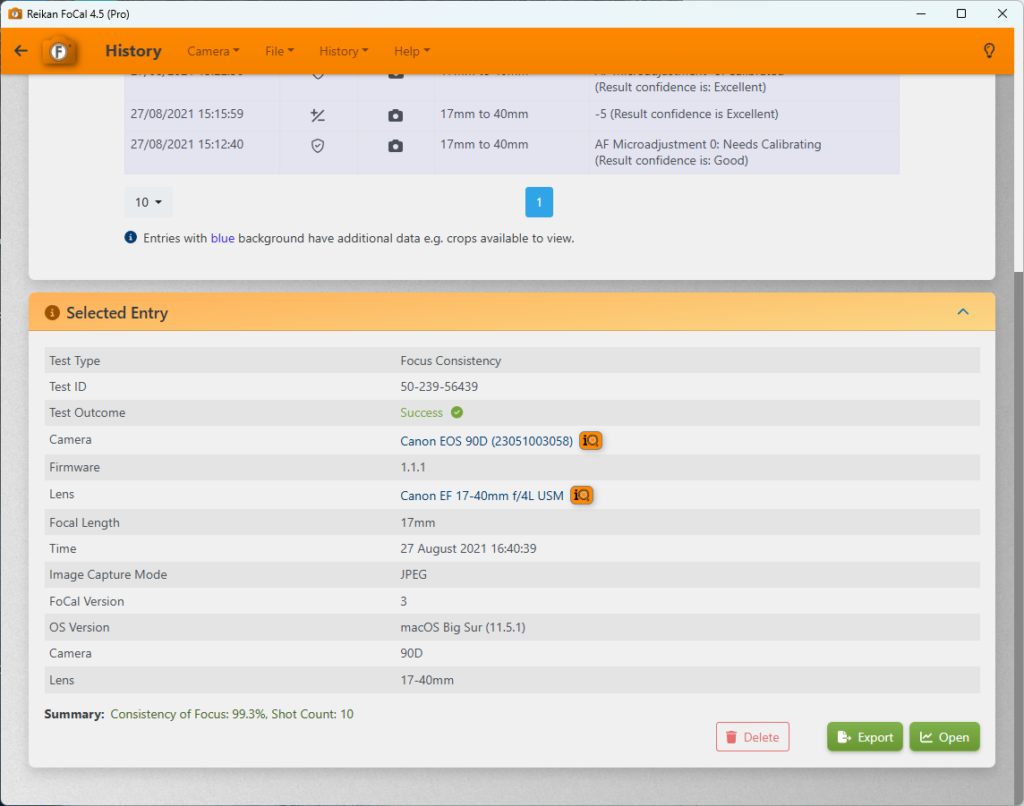Click the Success test outcome text
Screen dimensions: 1024x806
click(421, 413)
